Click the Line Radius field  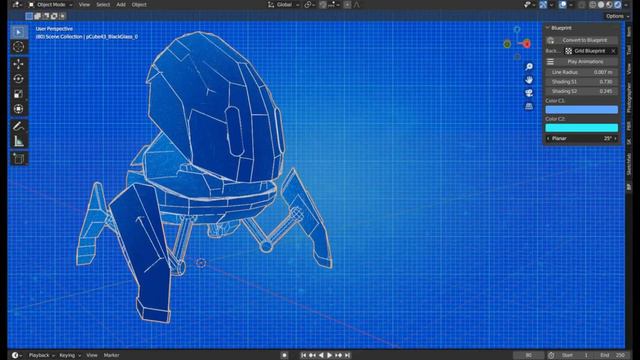point(582,72)
